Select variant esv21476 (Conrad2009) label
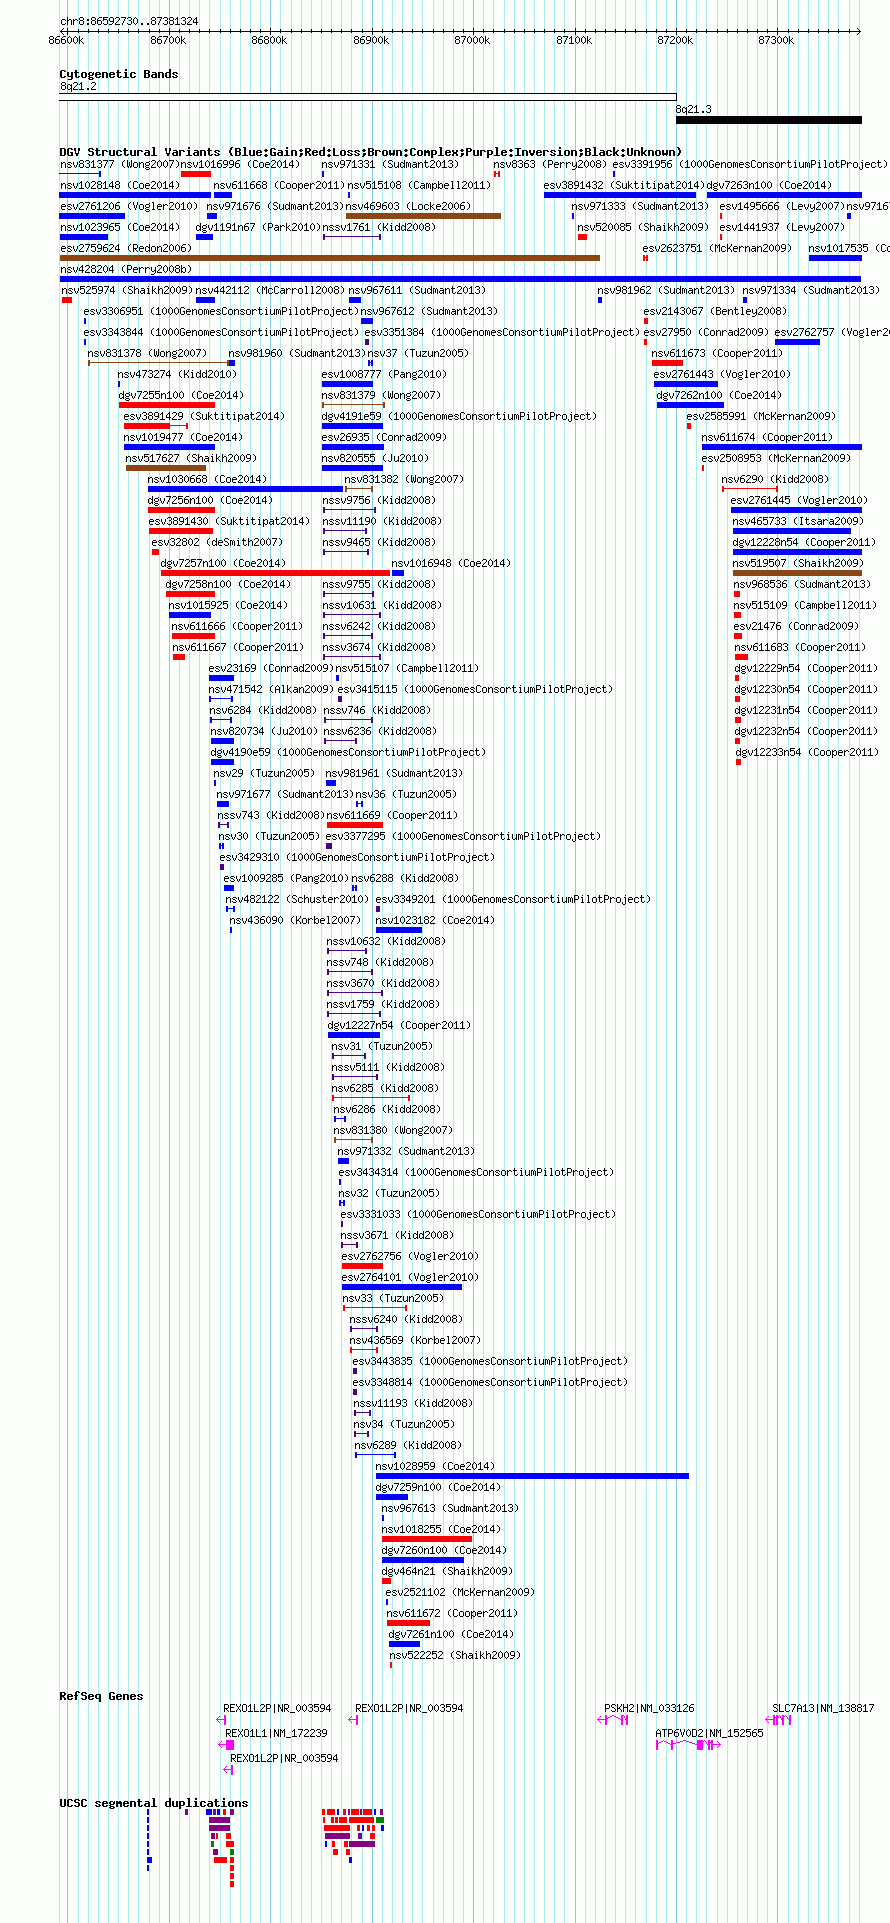The height and width of the screenshot is (1923, 890). click(x=796, y=626)
